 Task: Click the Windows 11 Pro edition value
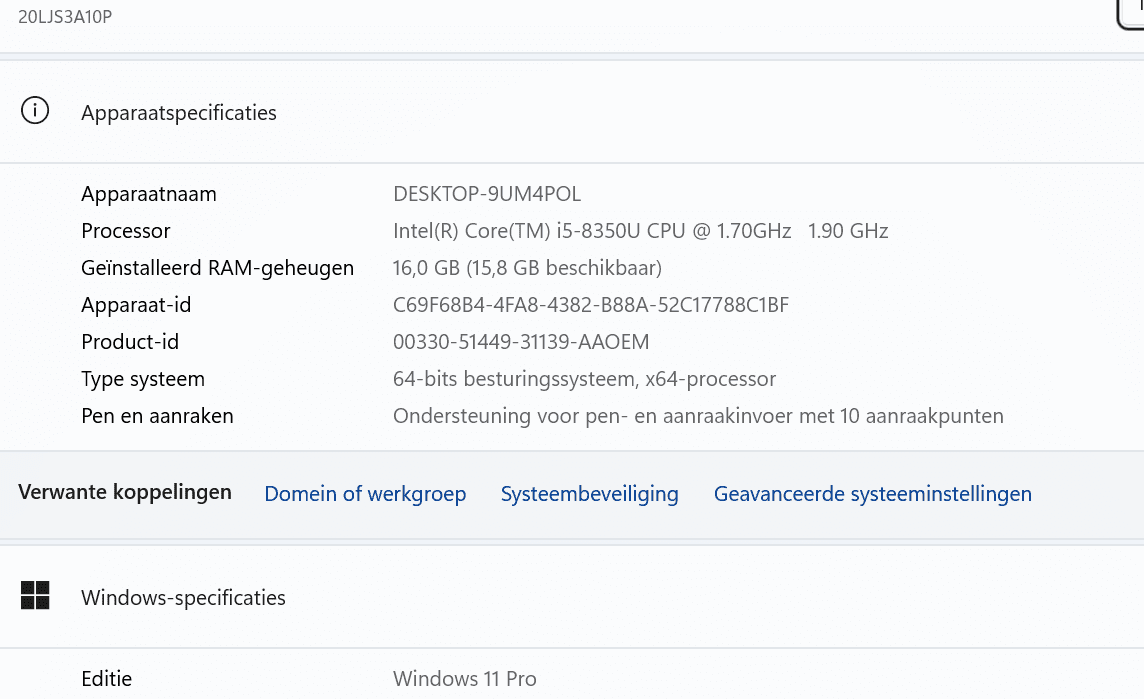click(x=464, y=679)
